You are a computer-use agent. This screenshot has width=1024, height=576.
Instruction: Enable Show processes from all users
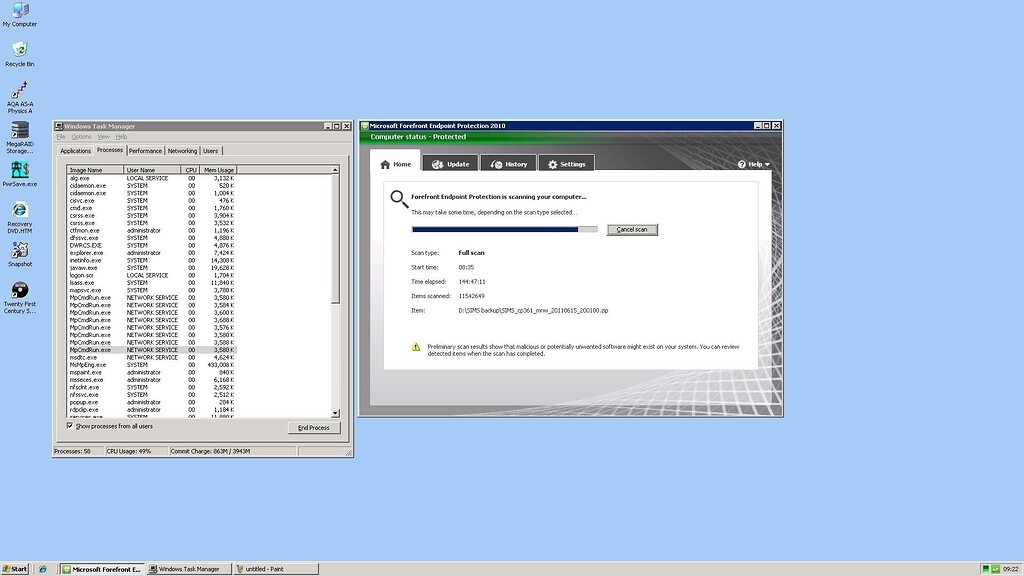click(71, 426)
